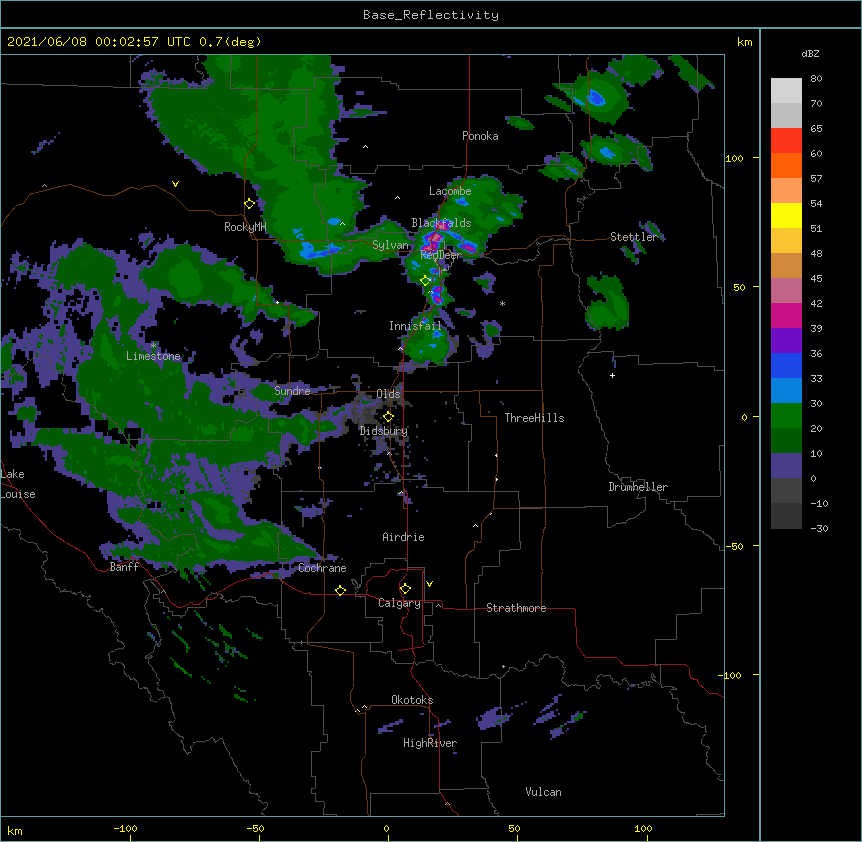Click the -50 tick on right axis
Image resolution: width=862 pixels, height=842 pixels.
734,546
